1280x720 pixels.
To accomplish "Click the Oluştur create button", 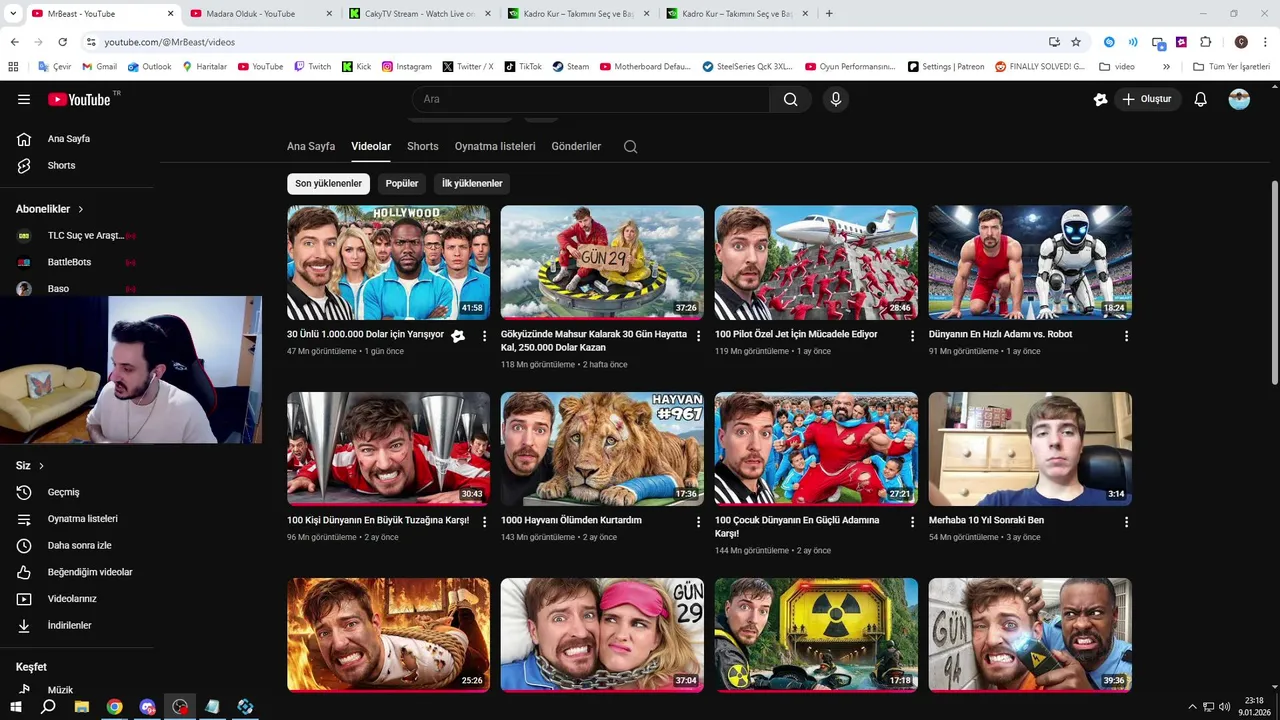I will [x=1148, y=99].
